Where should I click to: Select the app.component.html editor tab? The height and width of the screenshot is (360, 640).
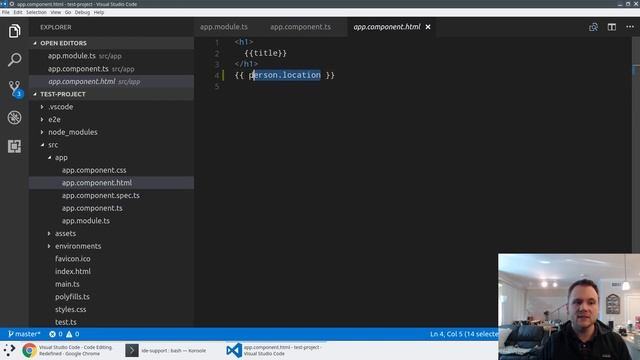point(387,27)
